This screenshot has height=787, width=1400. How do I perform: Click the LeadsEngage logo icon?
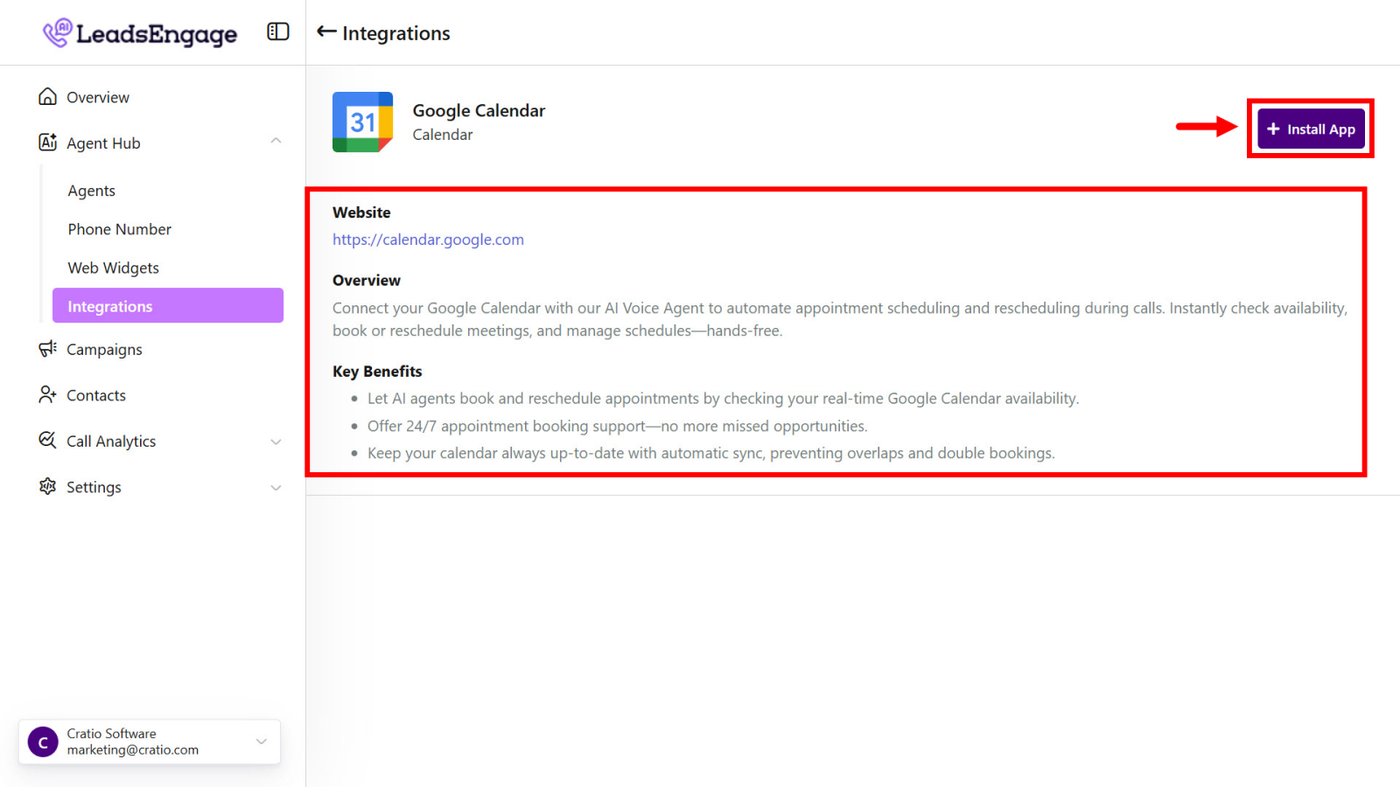coord(58,33)
